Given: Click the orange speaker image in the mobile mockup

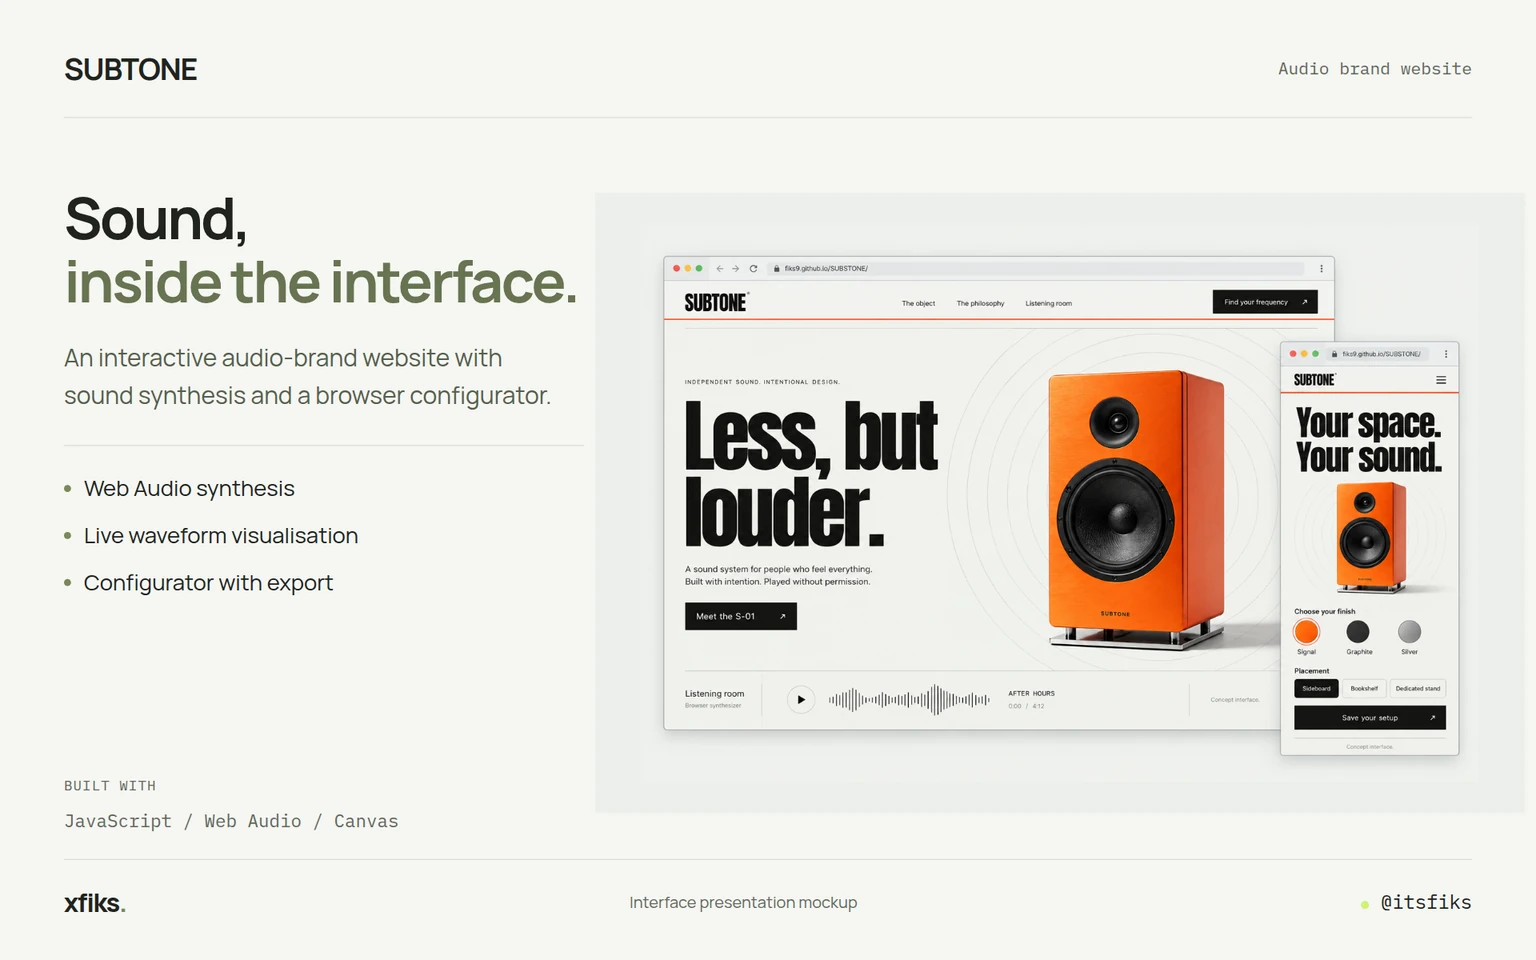Looking at the screenshot, I should click(1370, 538).
